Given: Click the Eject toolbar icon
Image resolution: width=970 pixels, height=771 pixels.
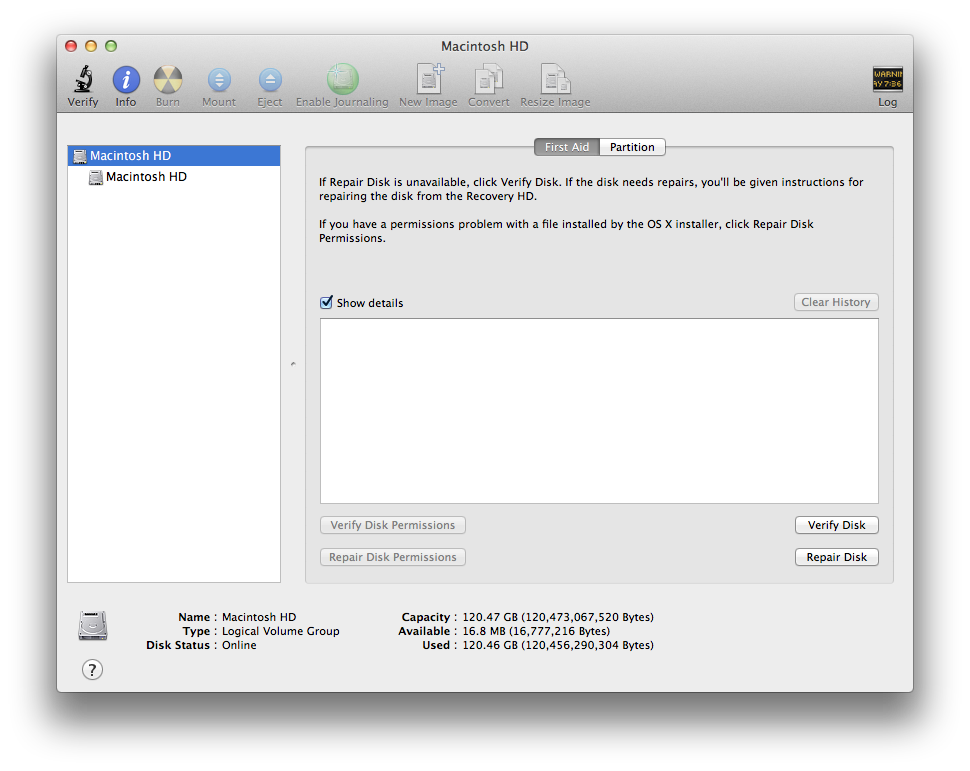Looking at the screenshot, I should (x=270, y=80).
